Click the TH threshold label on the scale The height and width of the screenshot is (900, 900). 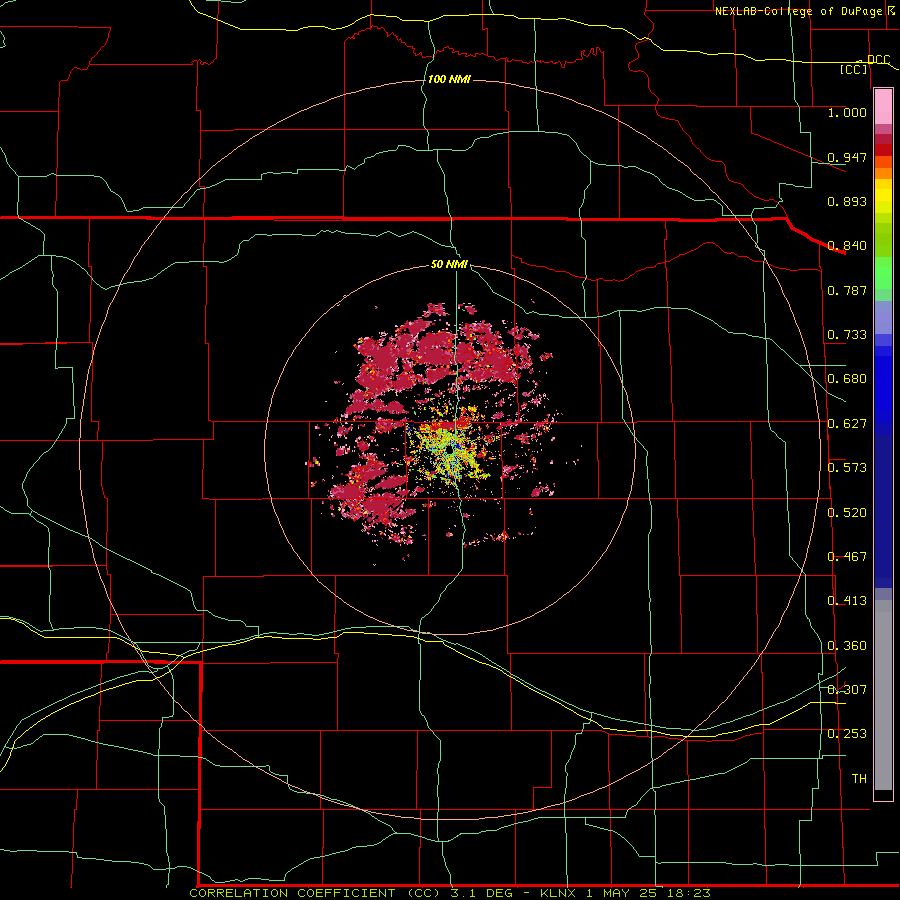(859, 779)
